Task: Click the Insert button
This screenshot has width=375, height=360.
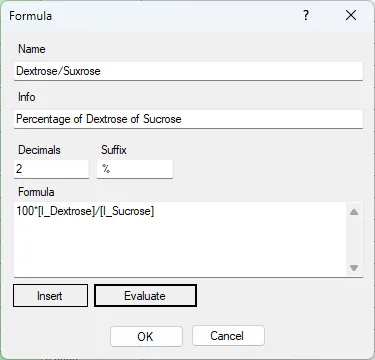Action: click(x=50, y=296)
